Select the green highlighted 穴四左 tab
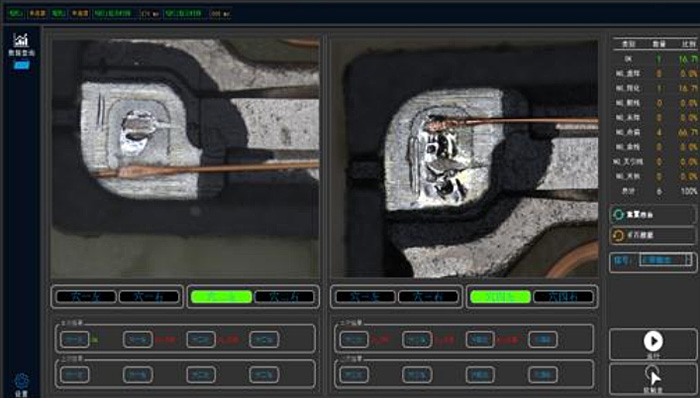 [500, 297]
